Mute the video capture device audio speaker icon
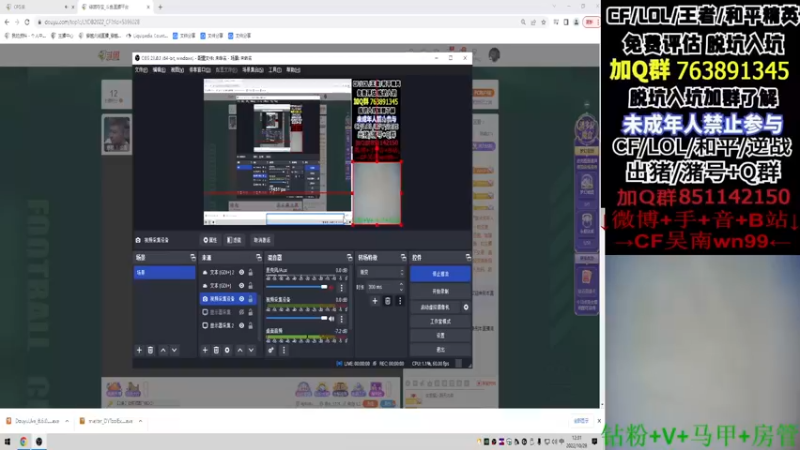 pyautogui.click(x=332, y=319)
